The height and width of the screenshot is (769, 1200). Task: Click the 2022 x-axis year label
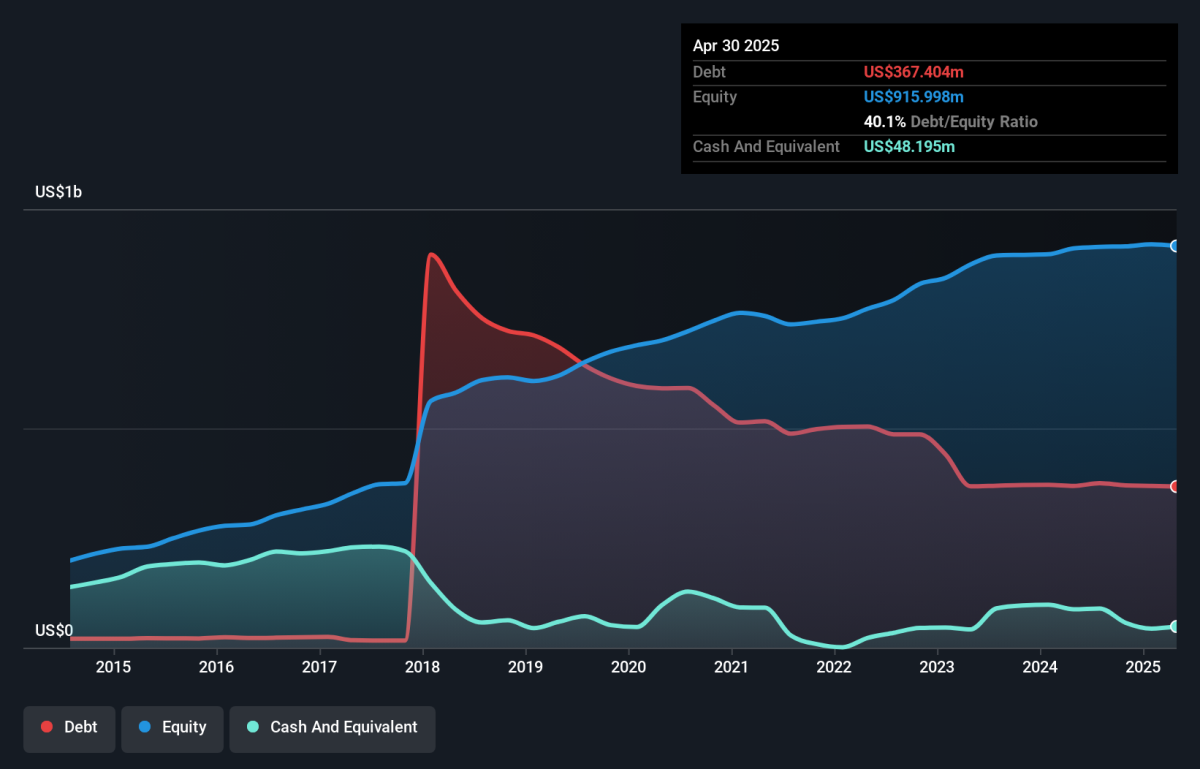pos(834,667)
